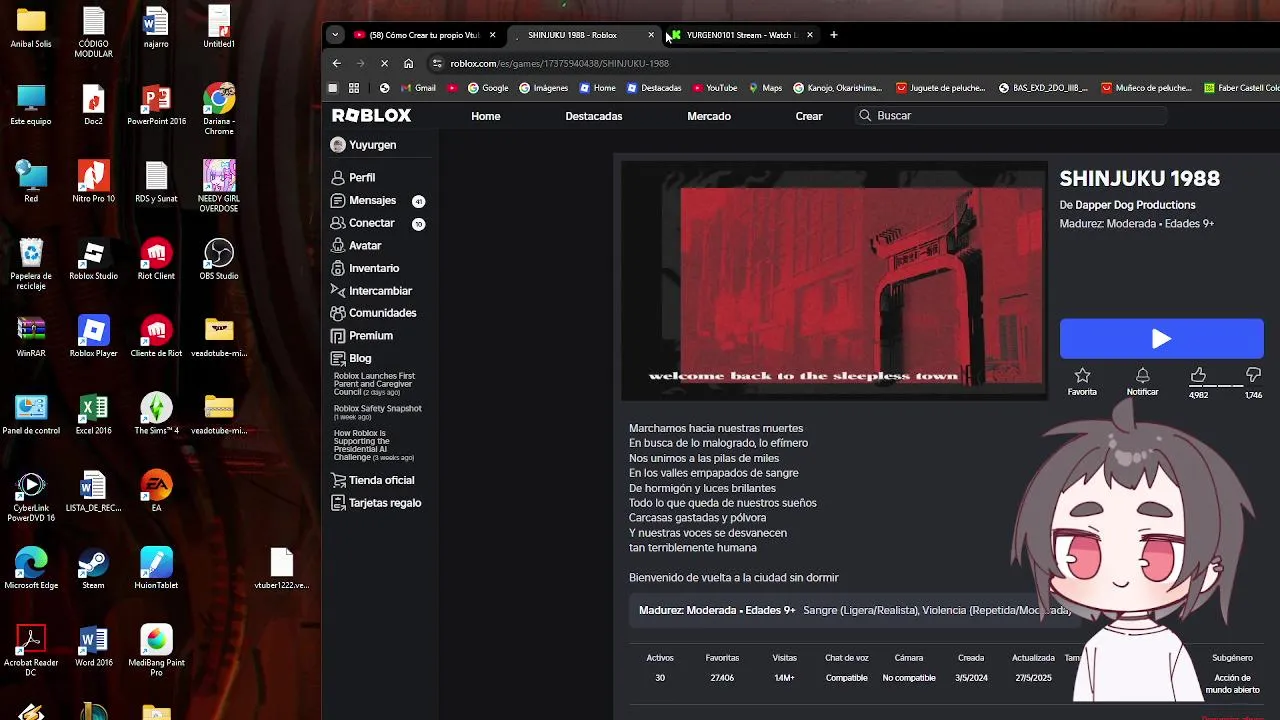Open the Papelera de reciclaje icon

click(31, 264)
